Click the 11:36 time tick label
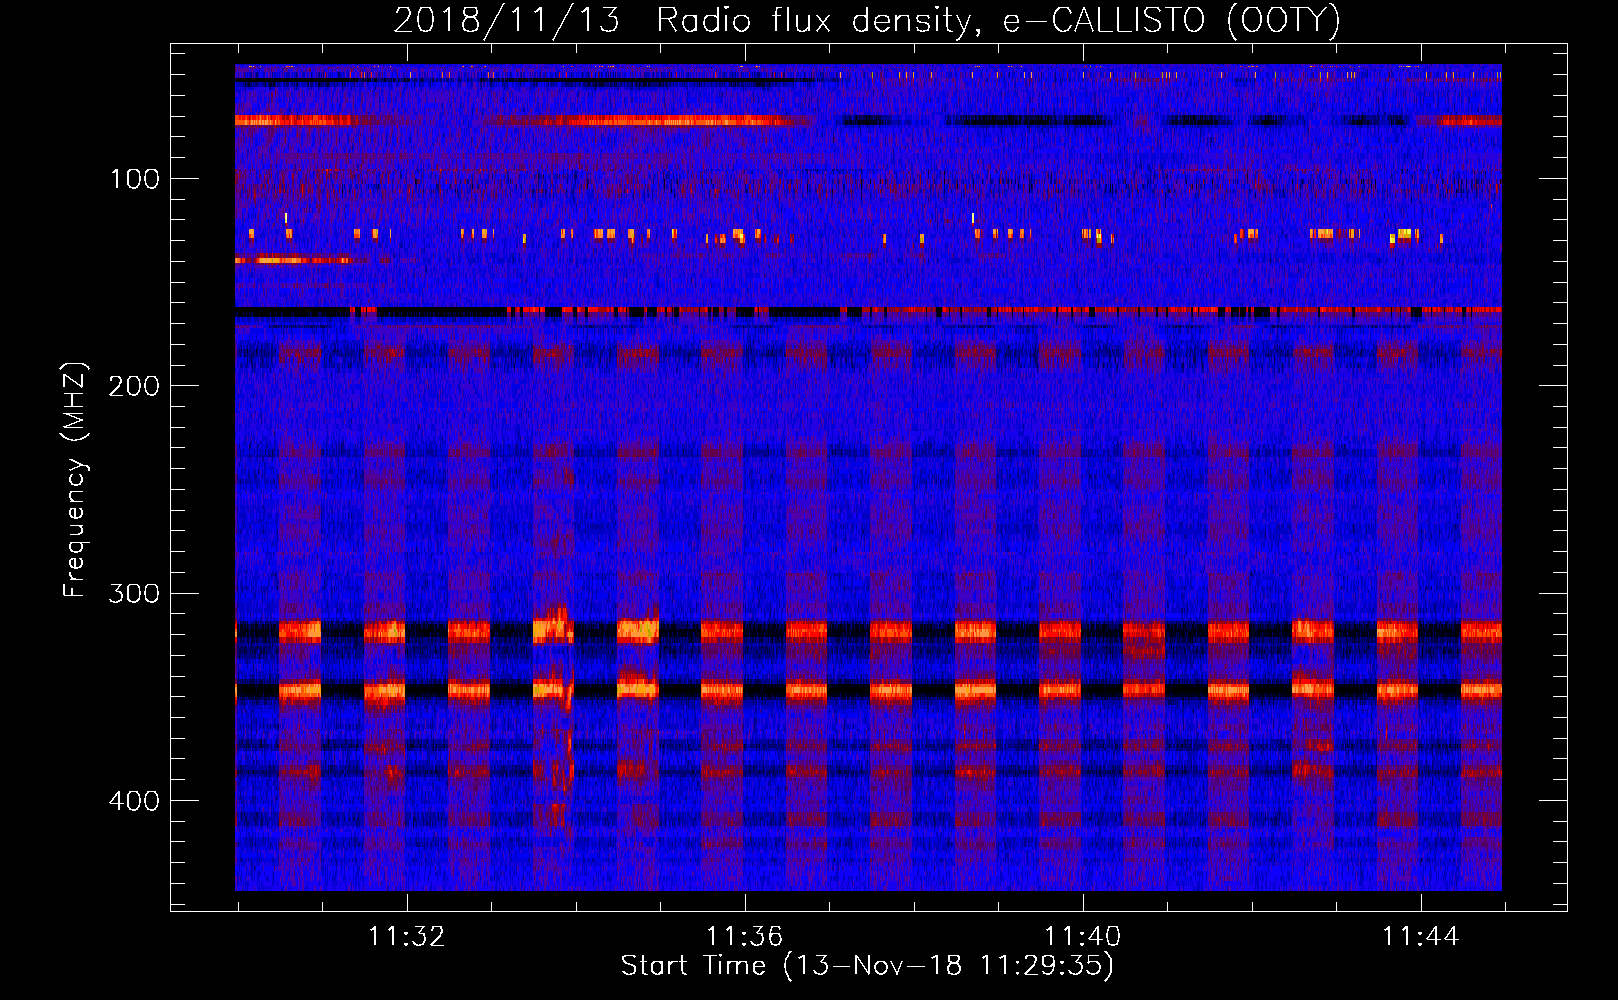This screenshot has height=1000, width=1618. tap(744, 936)
